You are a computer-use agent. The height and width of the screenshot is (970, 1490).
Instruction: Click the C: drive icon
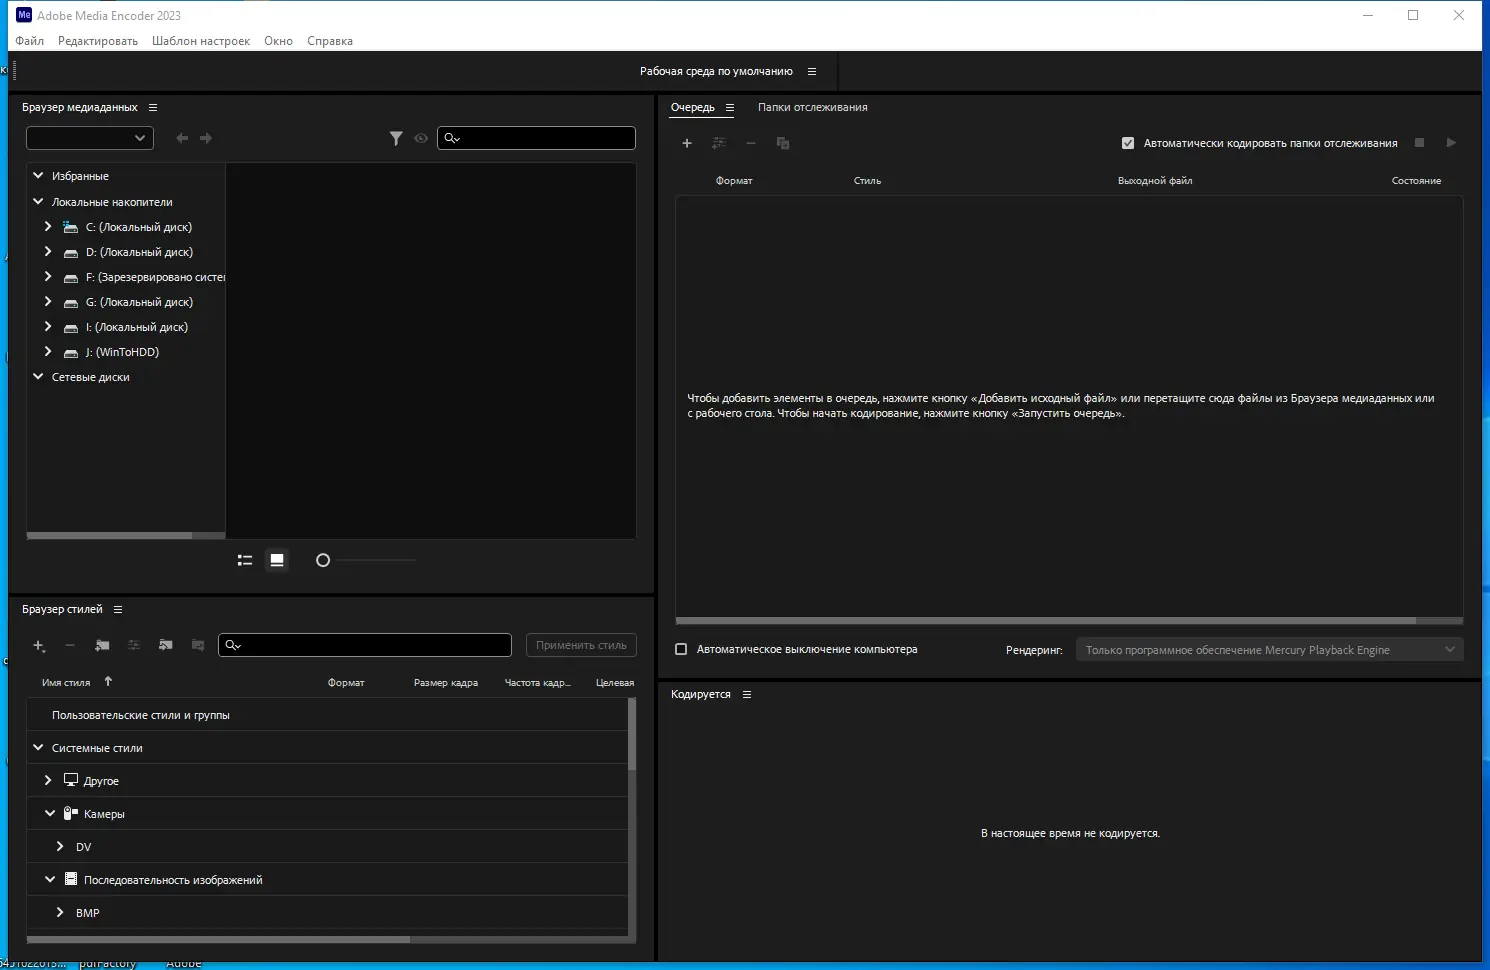pyautogui.click(x=70, y=227)
